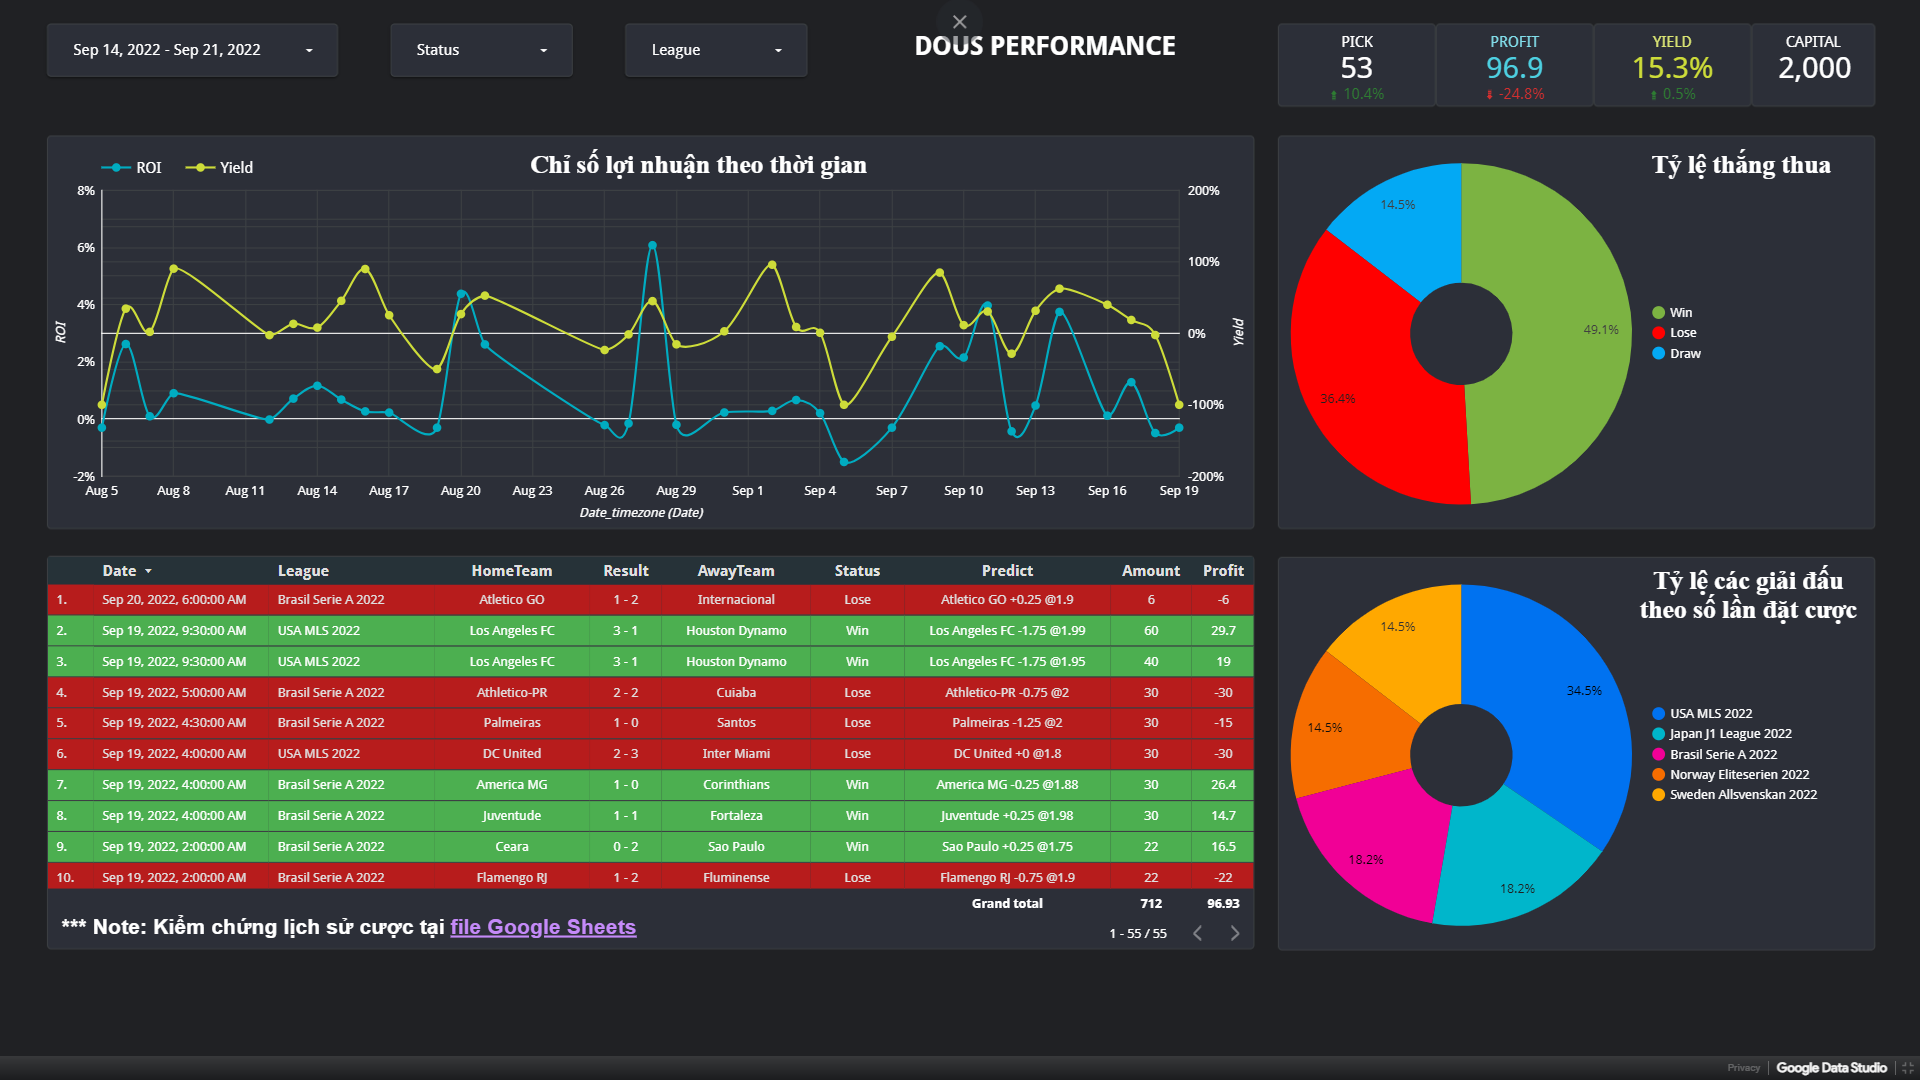Select row 4 'Athletico-PR' home team cell
The width and height of the screenshot is (1920, 1080).
point(511,693)
